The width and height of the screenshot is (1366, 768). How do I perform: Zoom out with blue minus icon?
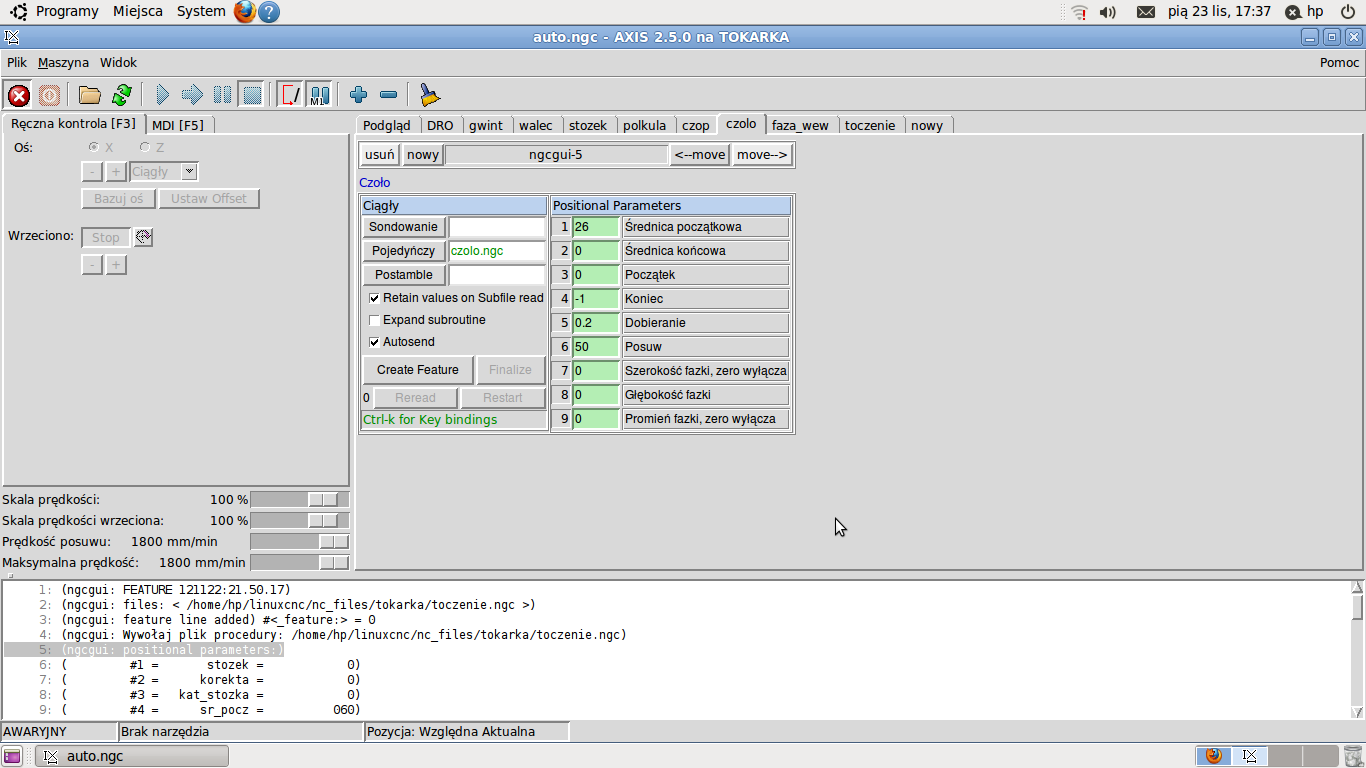[x=389, y=95]
